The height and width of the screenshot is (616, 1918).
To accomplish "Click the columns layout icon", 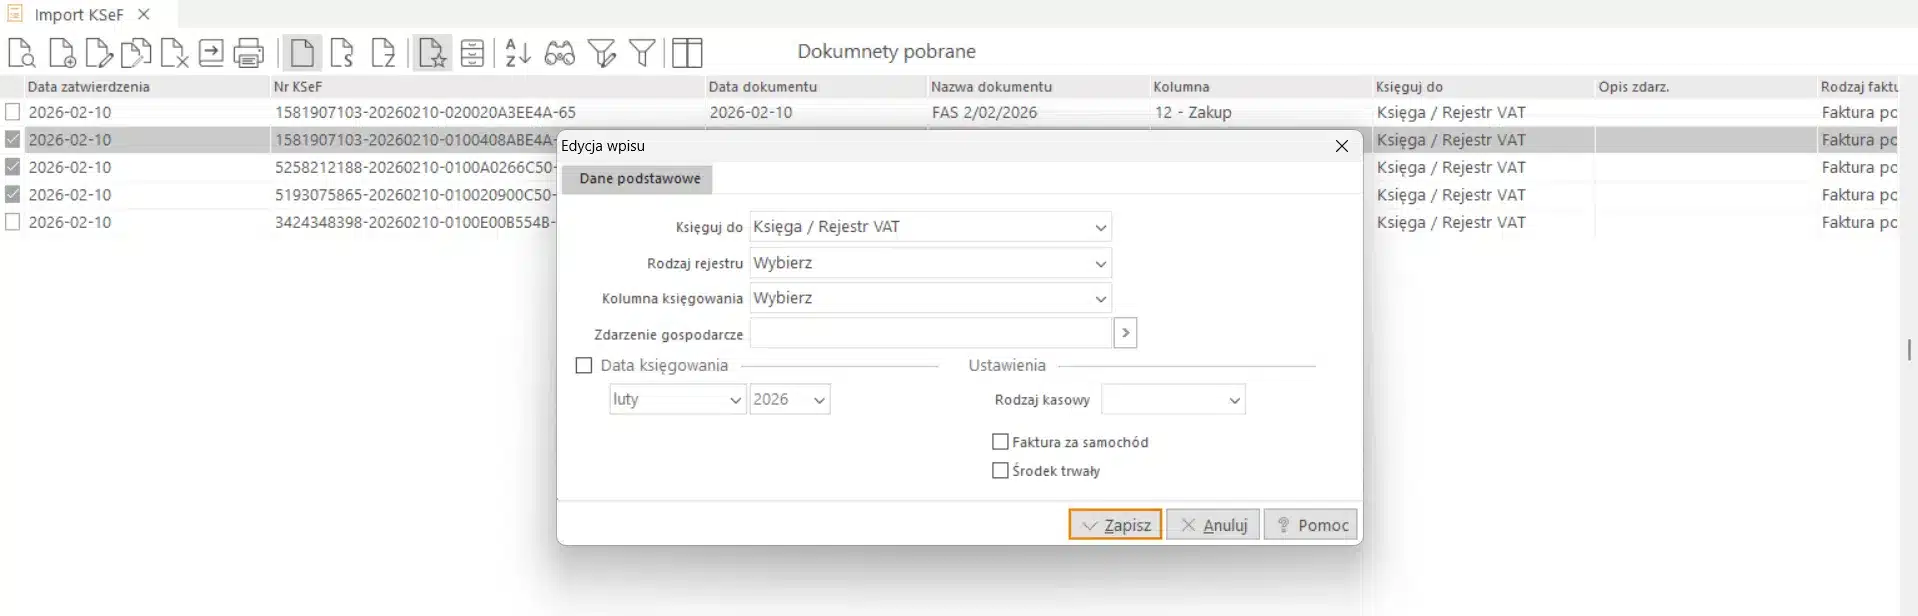I will [687, 52].
